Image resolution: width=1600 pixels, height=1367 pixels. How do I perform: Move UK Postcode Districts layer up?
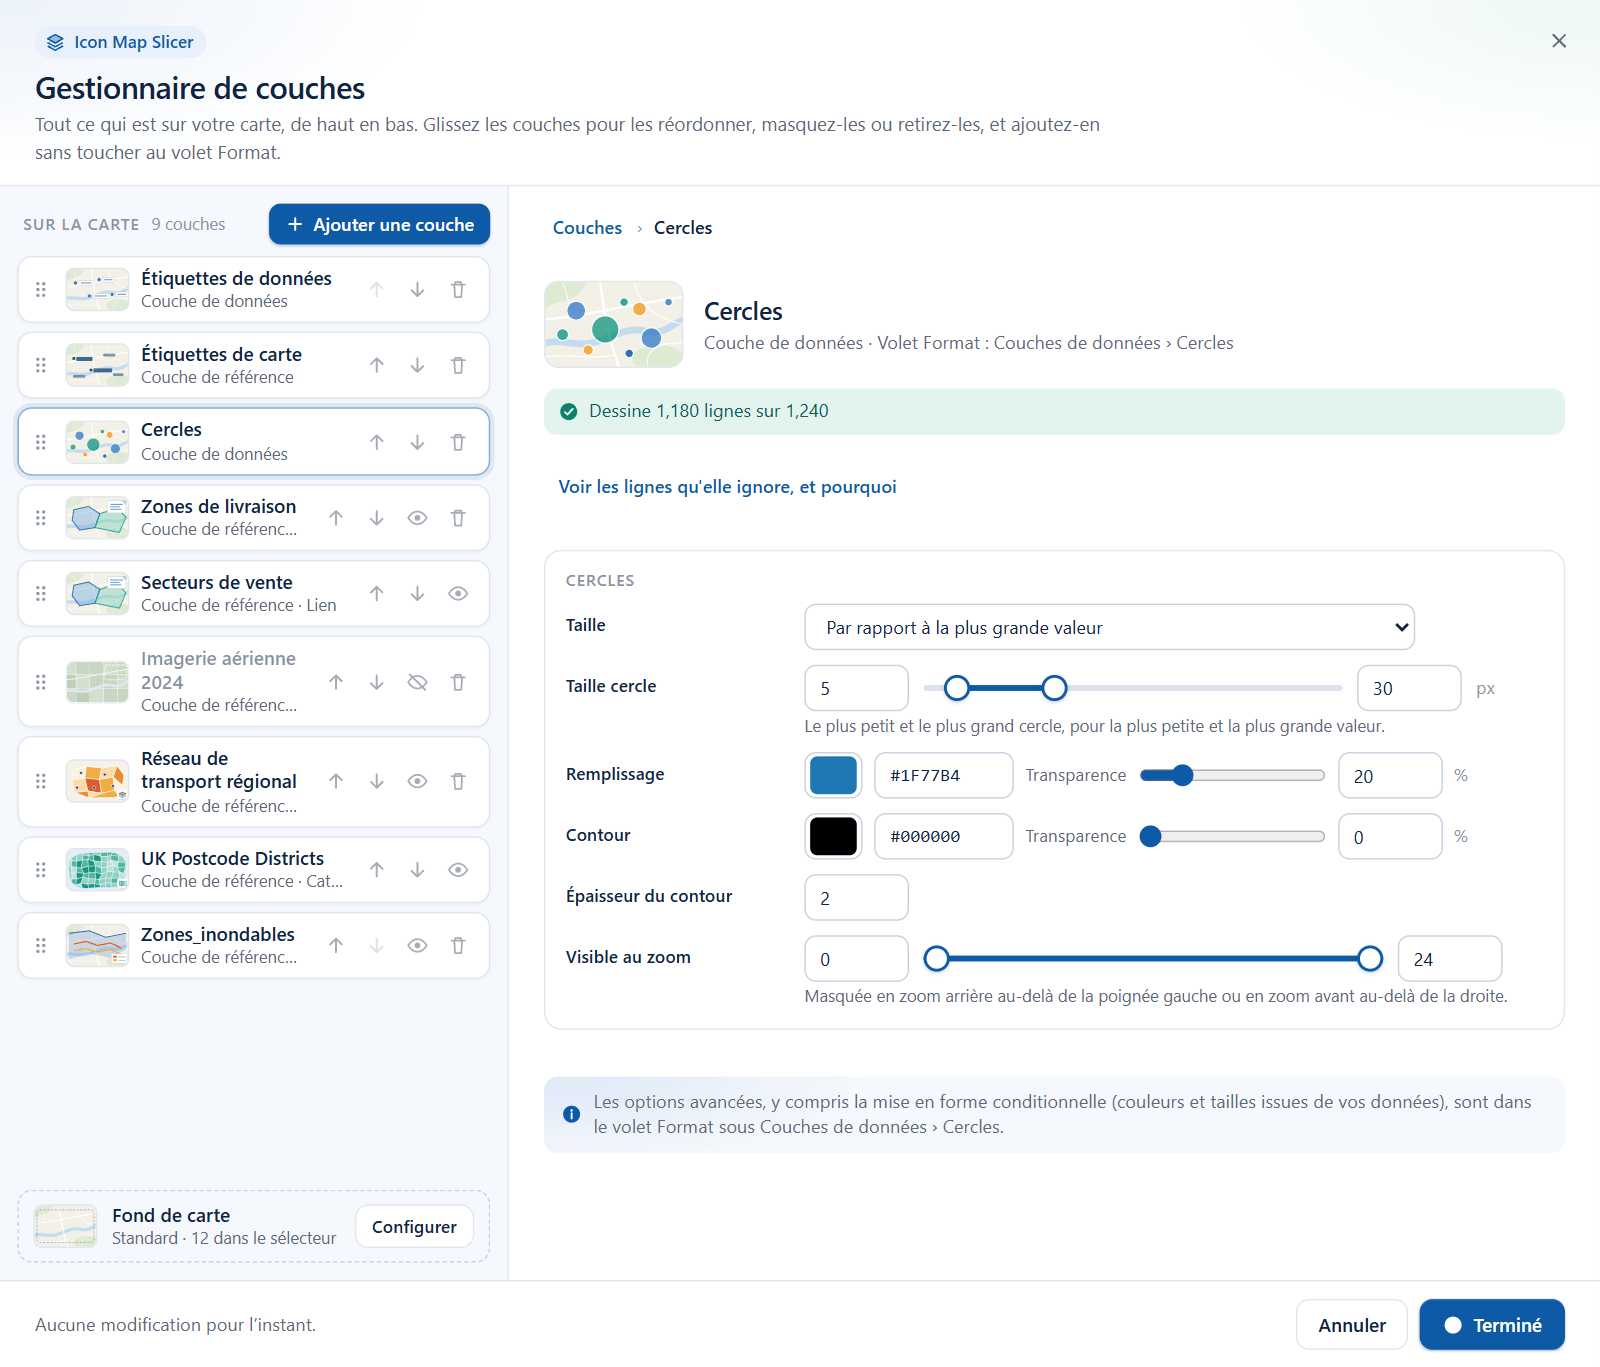tap(377, 870)
